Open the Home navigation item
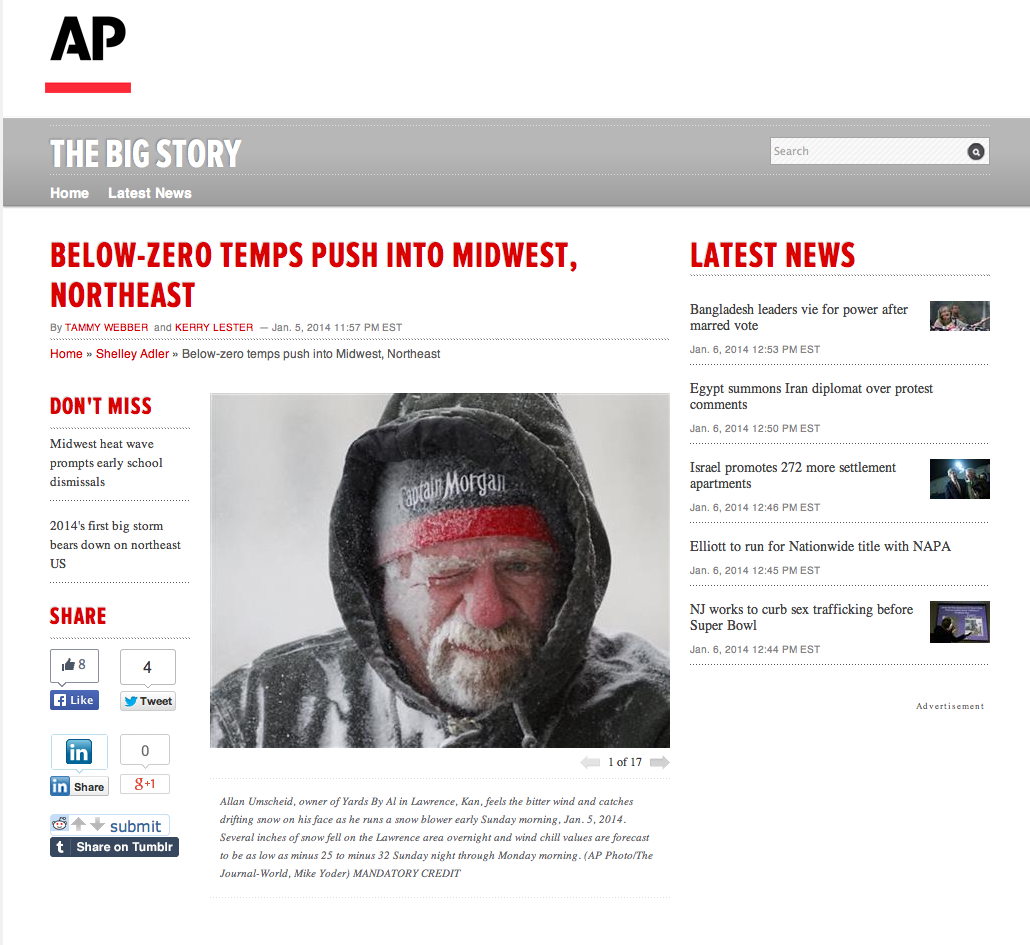 click(70, 193)
